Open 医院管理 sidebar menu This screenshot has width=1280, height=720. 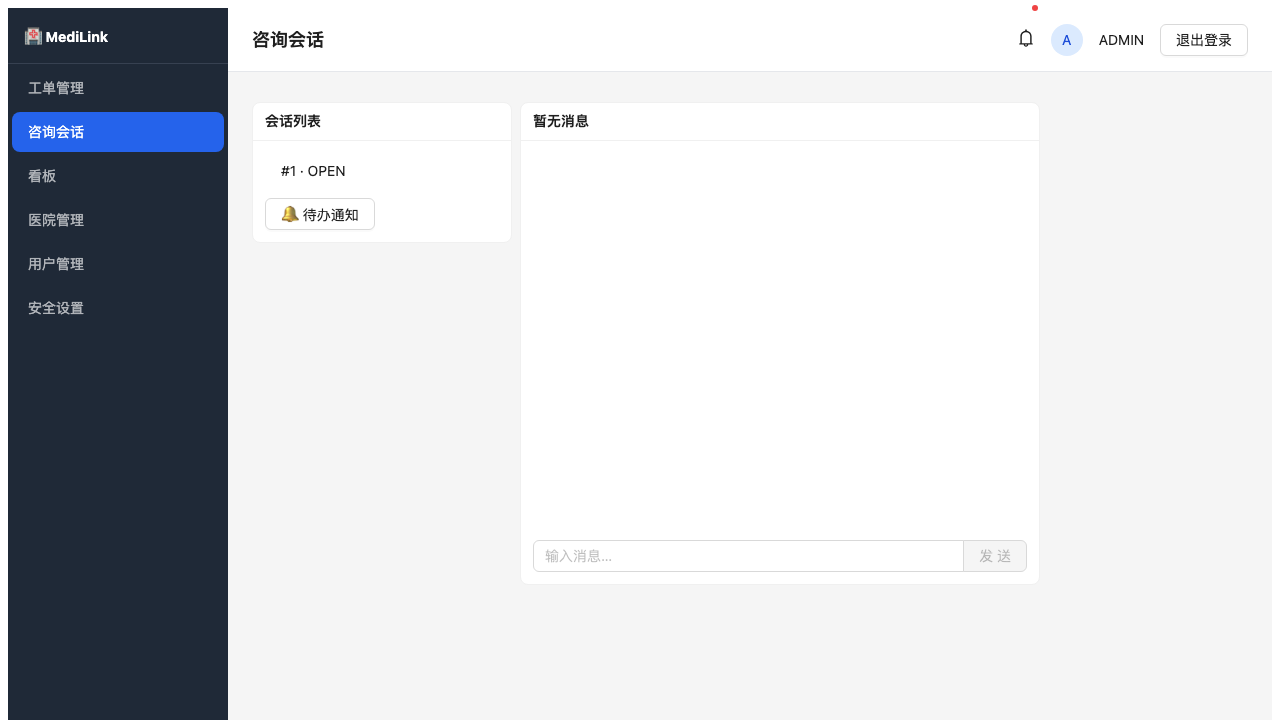pyautogui.click(x=118, y=220)
